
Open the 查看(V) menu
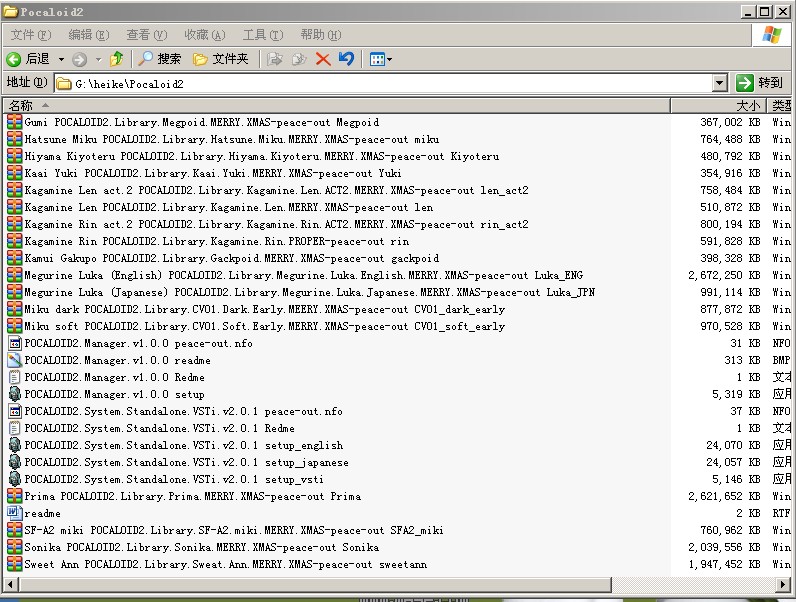pyautogui.click(x=146, y=35)
